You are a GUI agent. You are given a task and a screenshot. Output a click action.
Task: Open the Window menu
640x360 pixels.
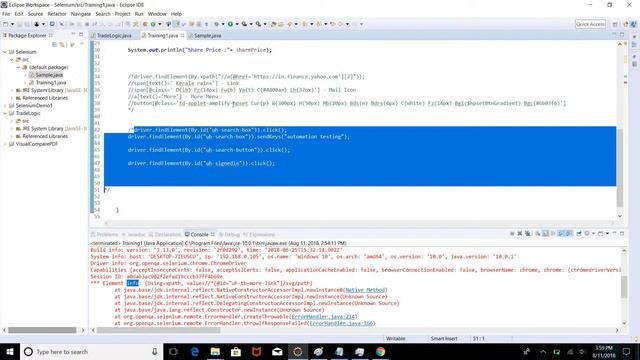(157, 14)
